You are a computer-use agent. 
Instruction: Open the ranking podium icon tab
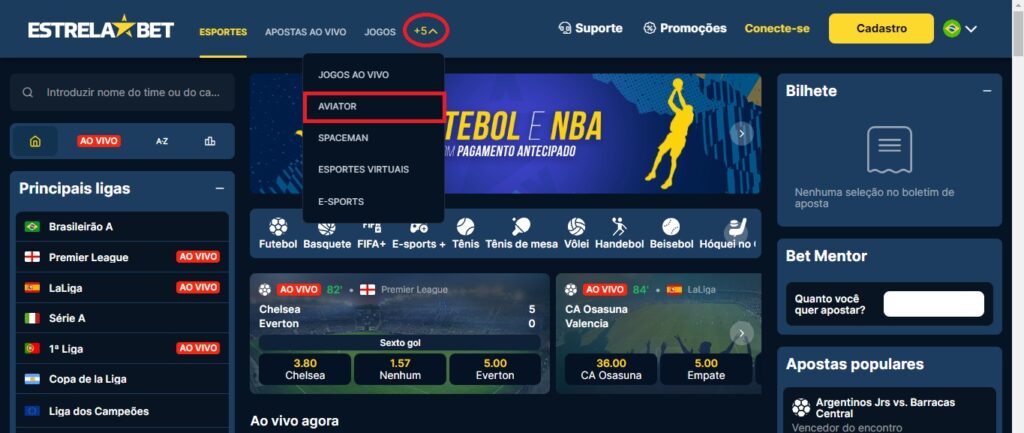click(x=210, y=141)
